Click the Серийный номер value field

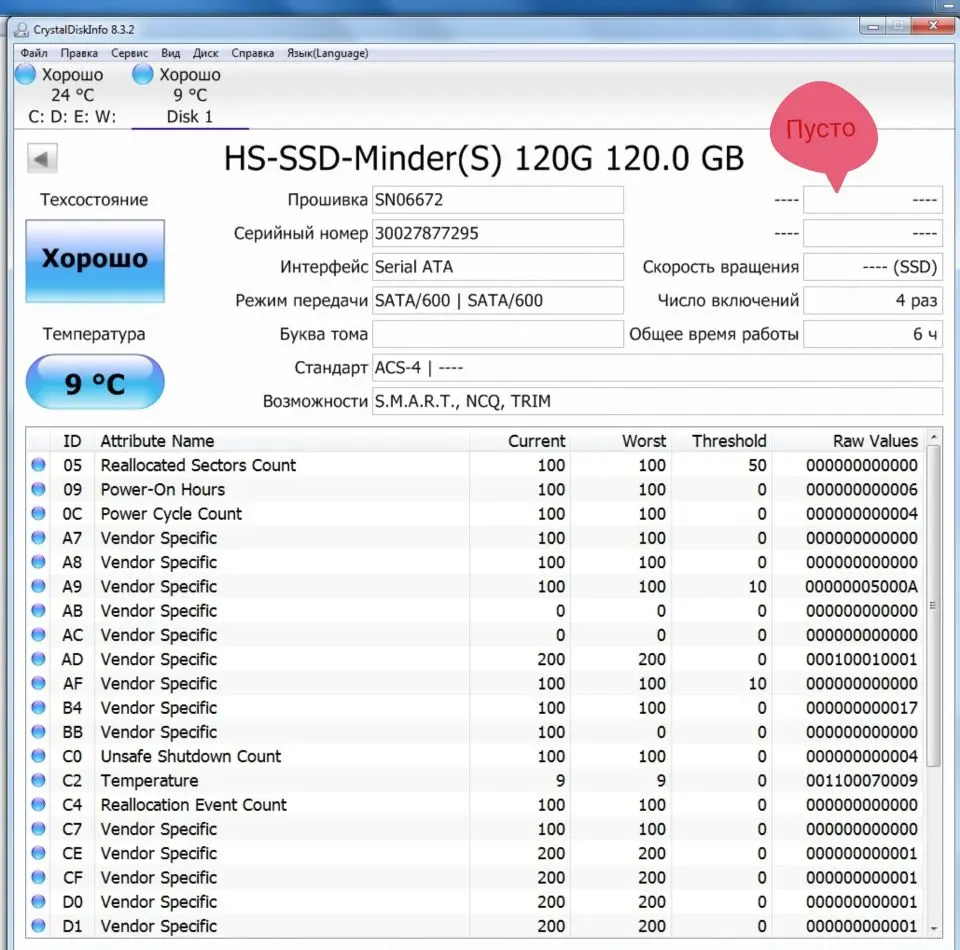pos(497,234)
